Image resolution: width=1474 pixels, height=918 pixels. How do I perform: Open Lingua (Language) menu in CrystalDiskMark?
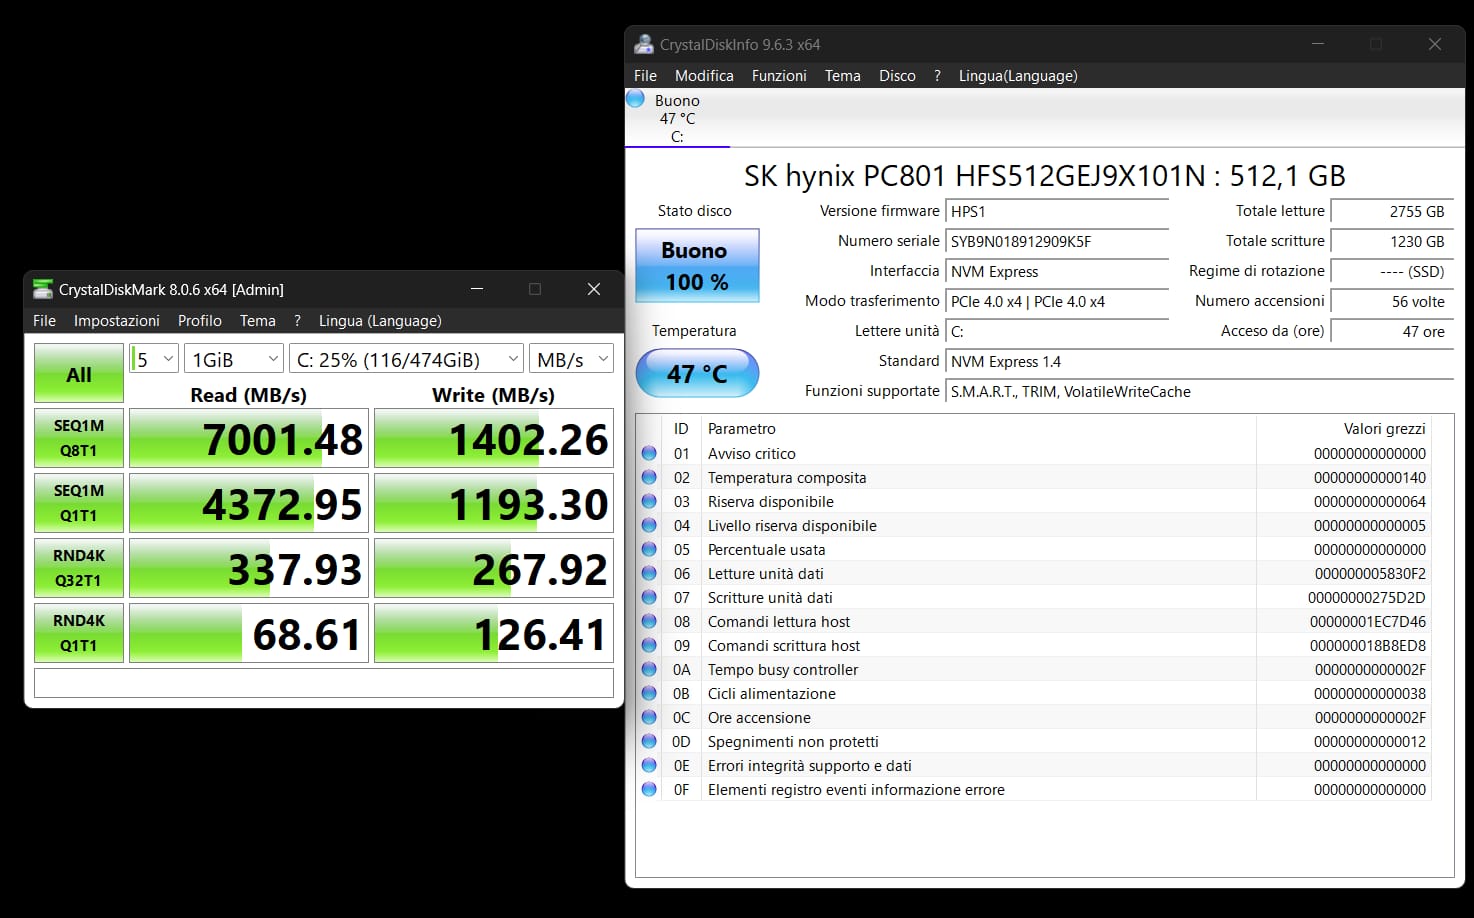click(x=380, y=320)
